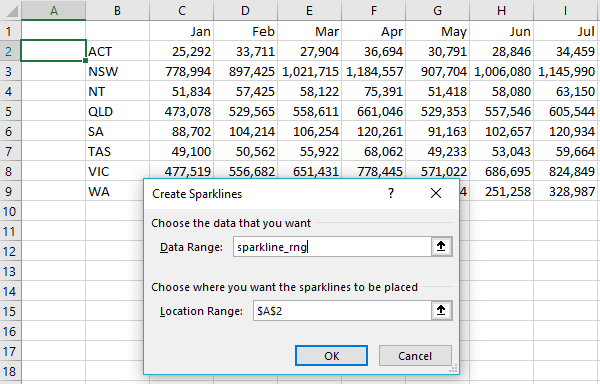Select row 9 header
Viewport: 600px width, 384px height.
click(10, 191)
